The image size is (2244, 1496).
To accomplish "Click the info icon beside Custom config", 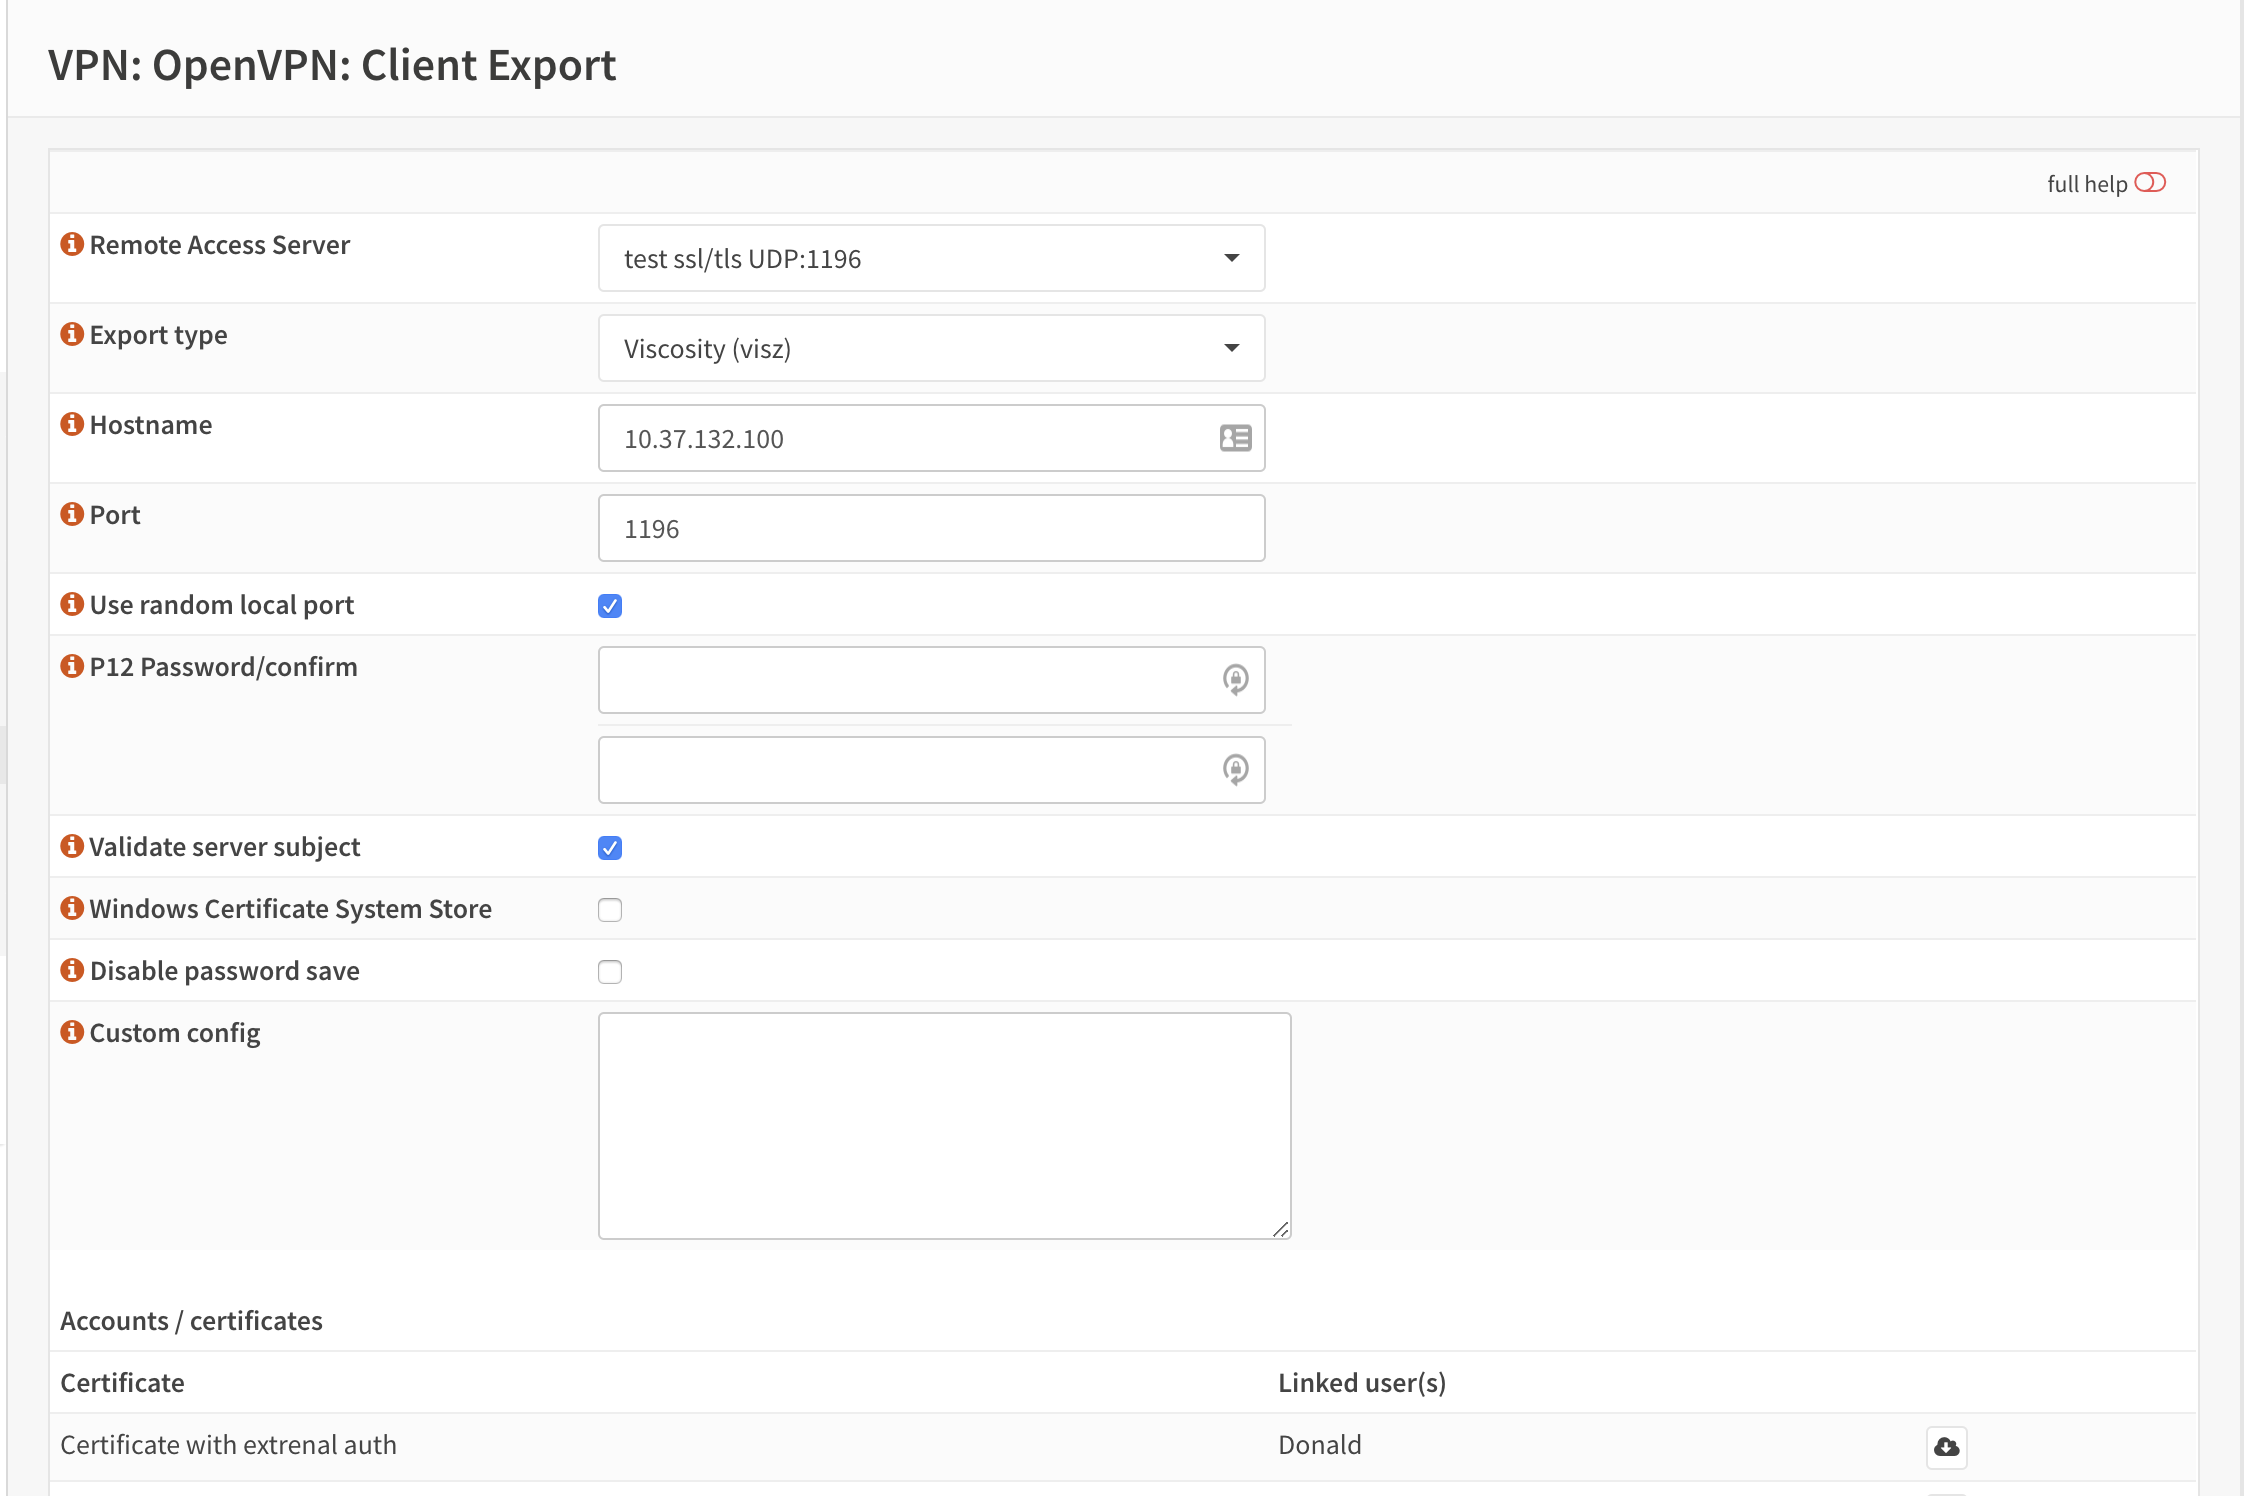I will (72, 1032).
